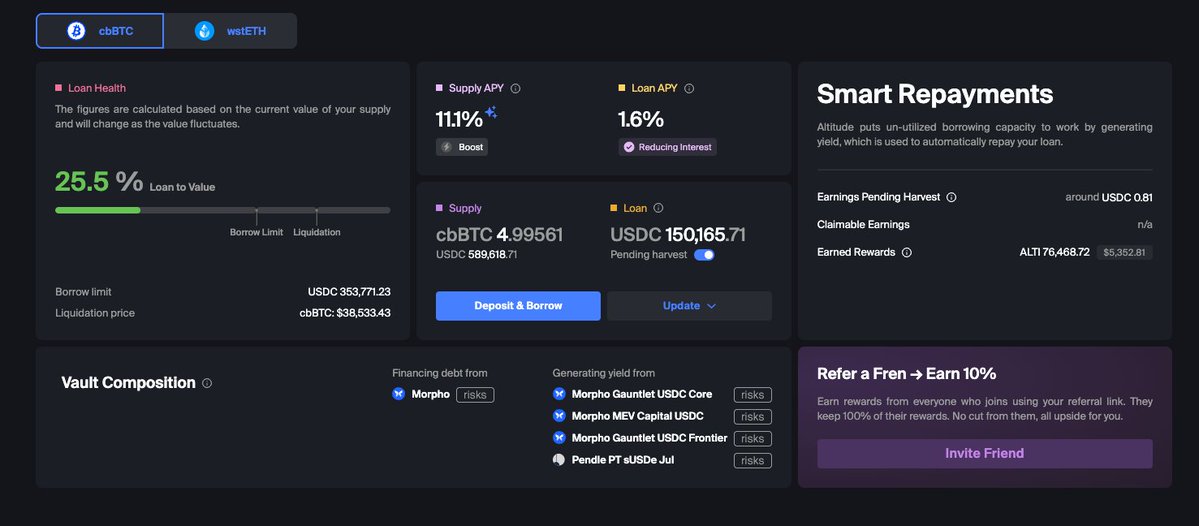Screen dimensions: 1199x526
Task: Click the Pendle PT sUSDe Jul label
Action: [x=622, y=460]
